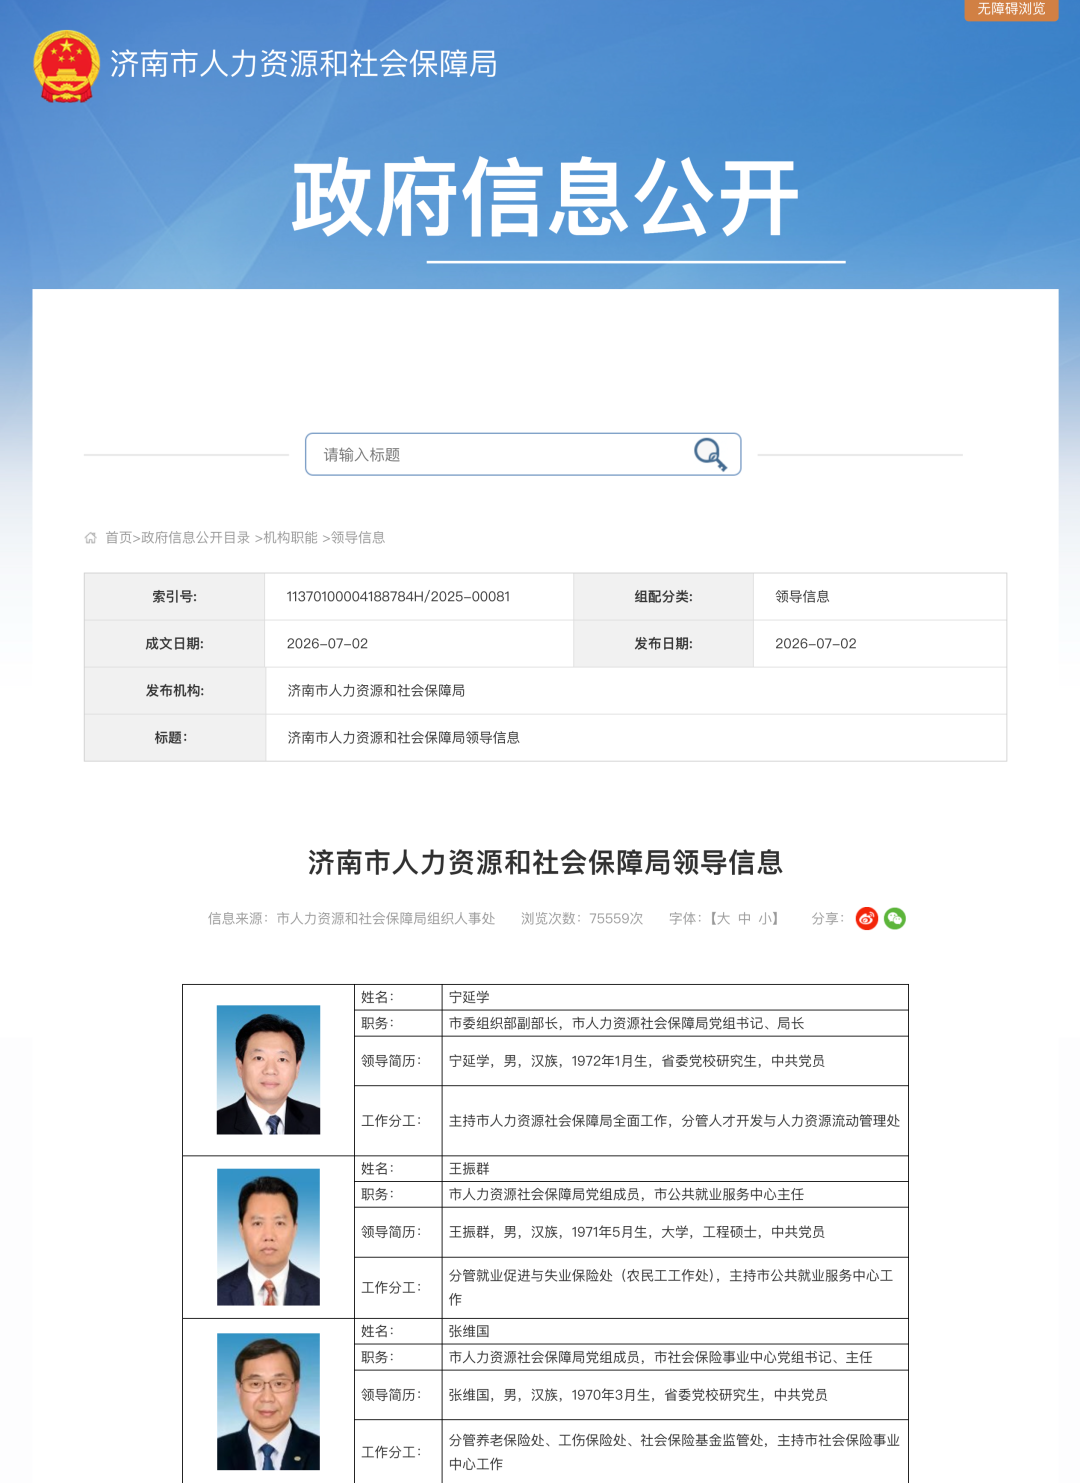Open 领导信息 breadcrumb link

(x=358, y=538)
